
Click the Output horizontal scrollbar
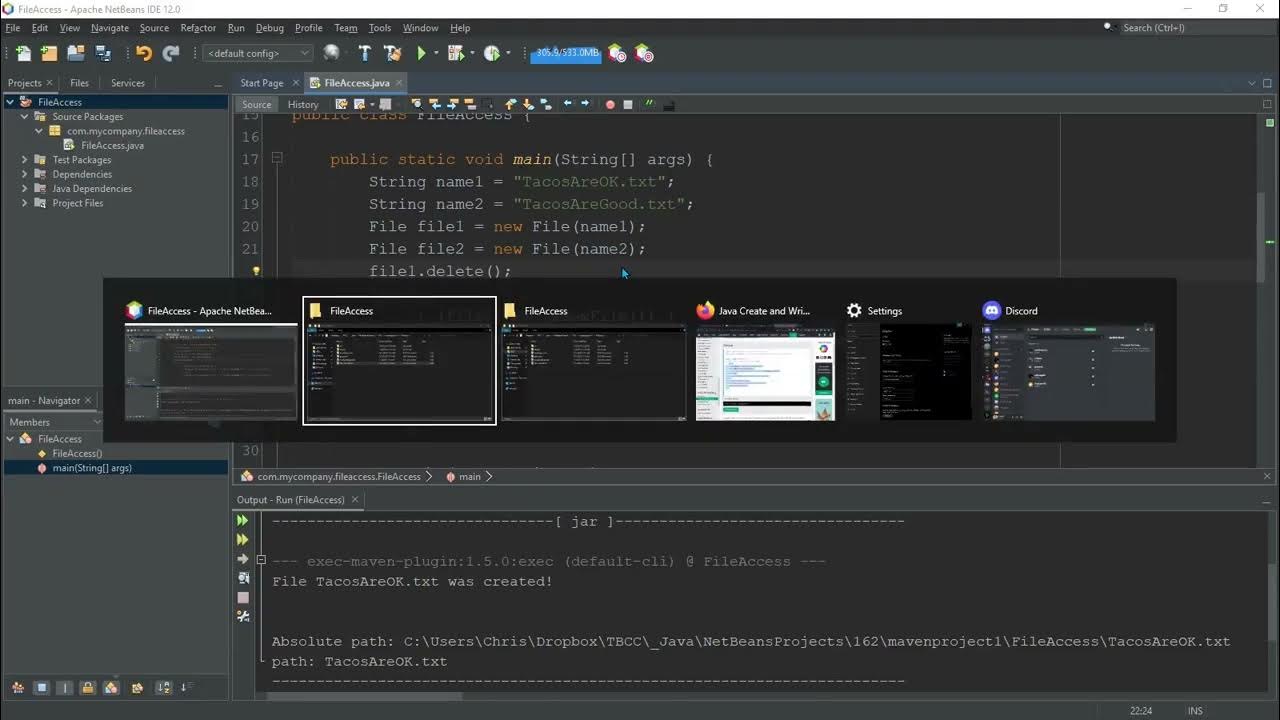pos(365,696)
